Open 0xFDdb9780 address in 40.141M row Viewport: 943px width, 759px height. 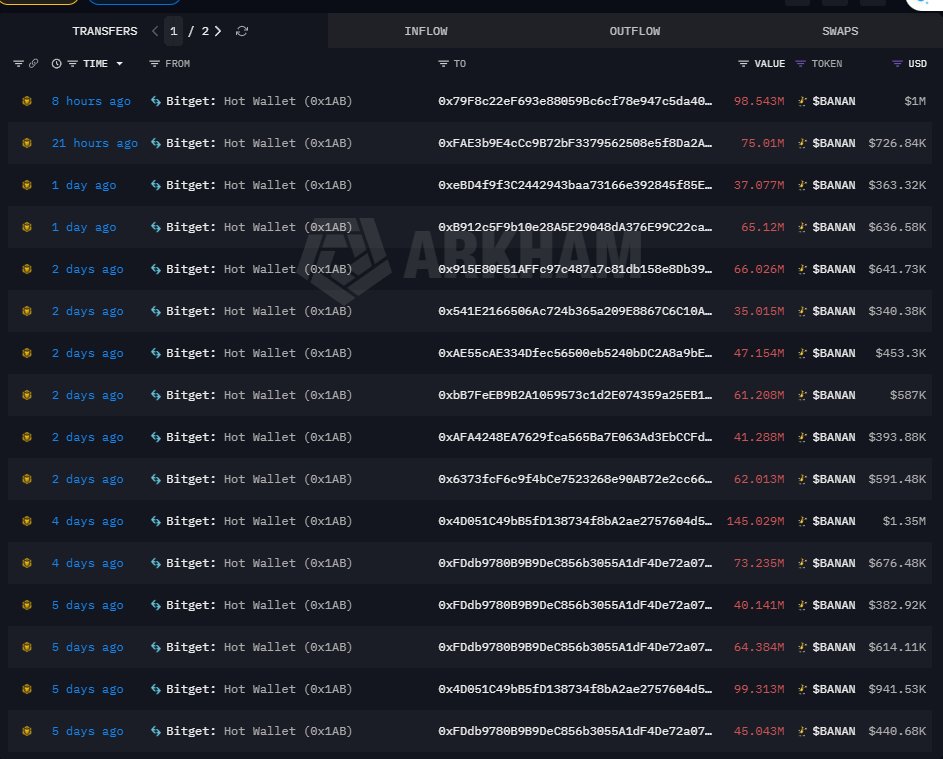coord(575,605)
